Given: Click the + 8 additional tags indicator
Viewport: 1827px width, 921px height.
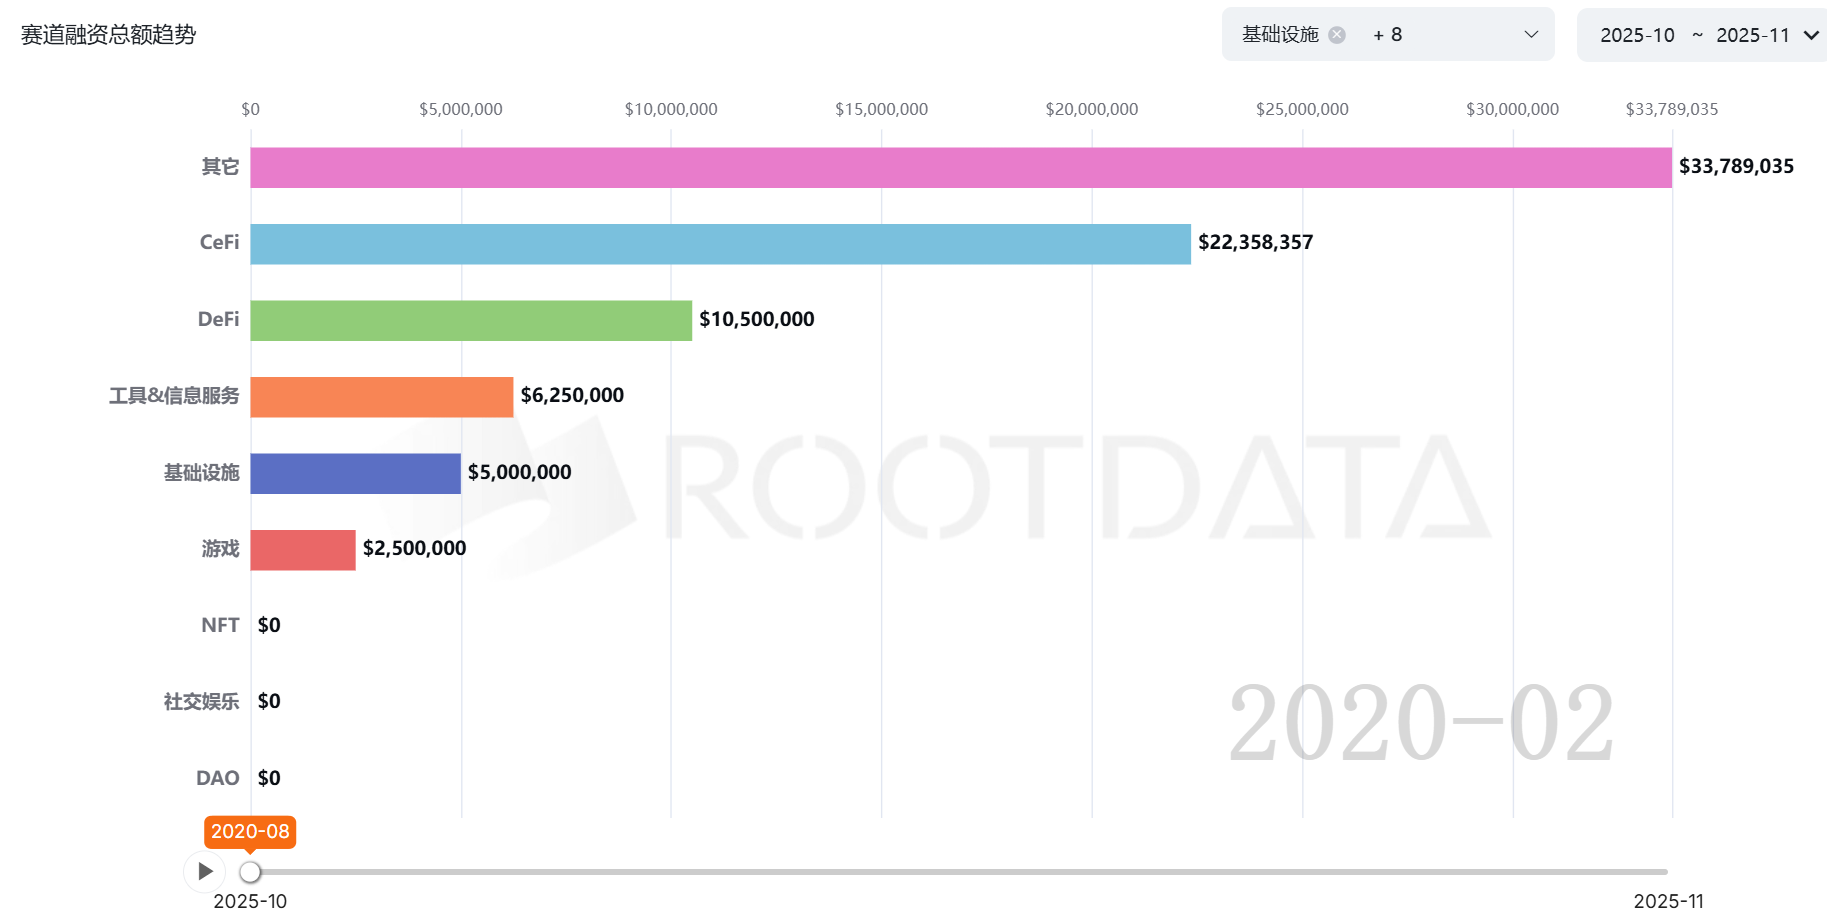Looking at the screenshot, I should coord(1387,35).
